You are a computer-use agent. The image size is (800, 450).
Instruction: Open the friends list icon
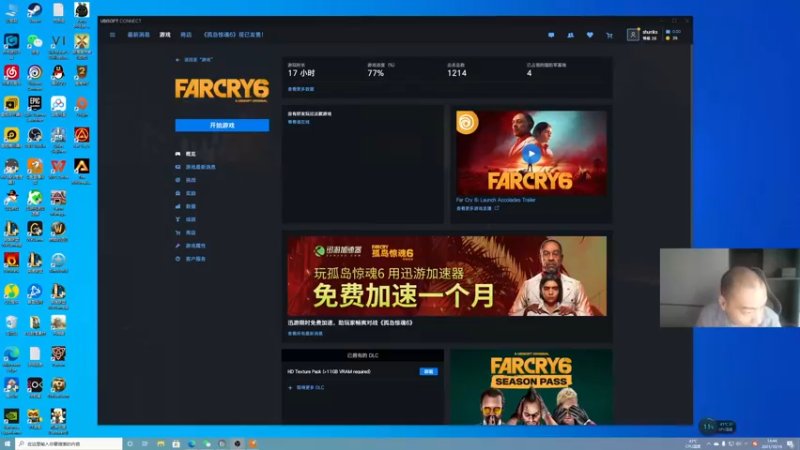point(570,35)
